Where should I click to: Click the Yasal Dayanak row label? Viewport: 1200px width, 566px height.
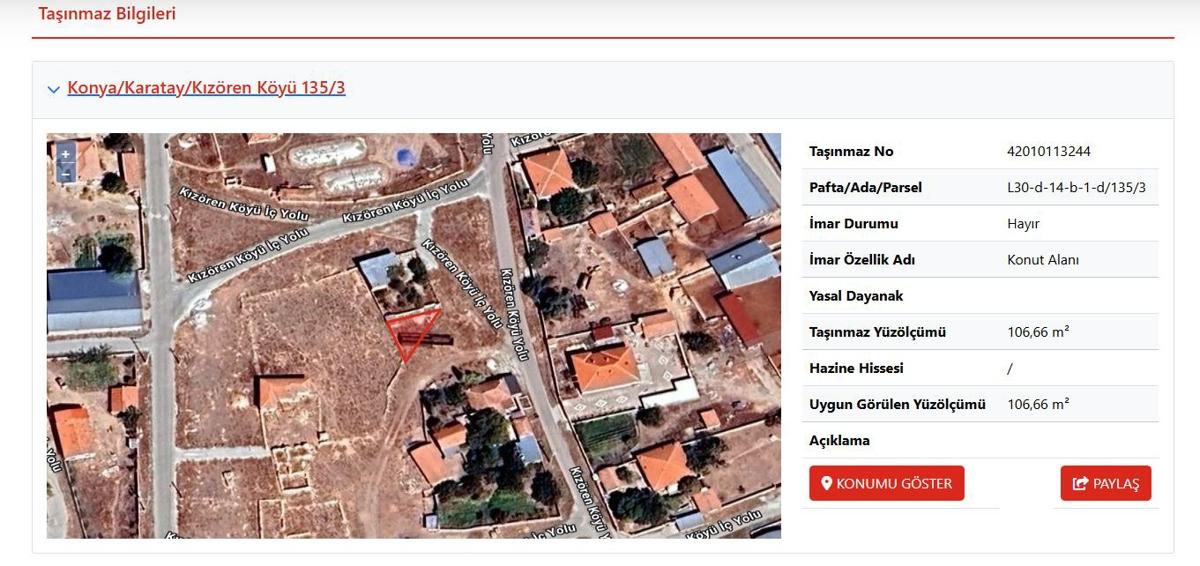click(x=855, y=296)
